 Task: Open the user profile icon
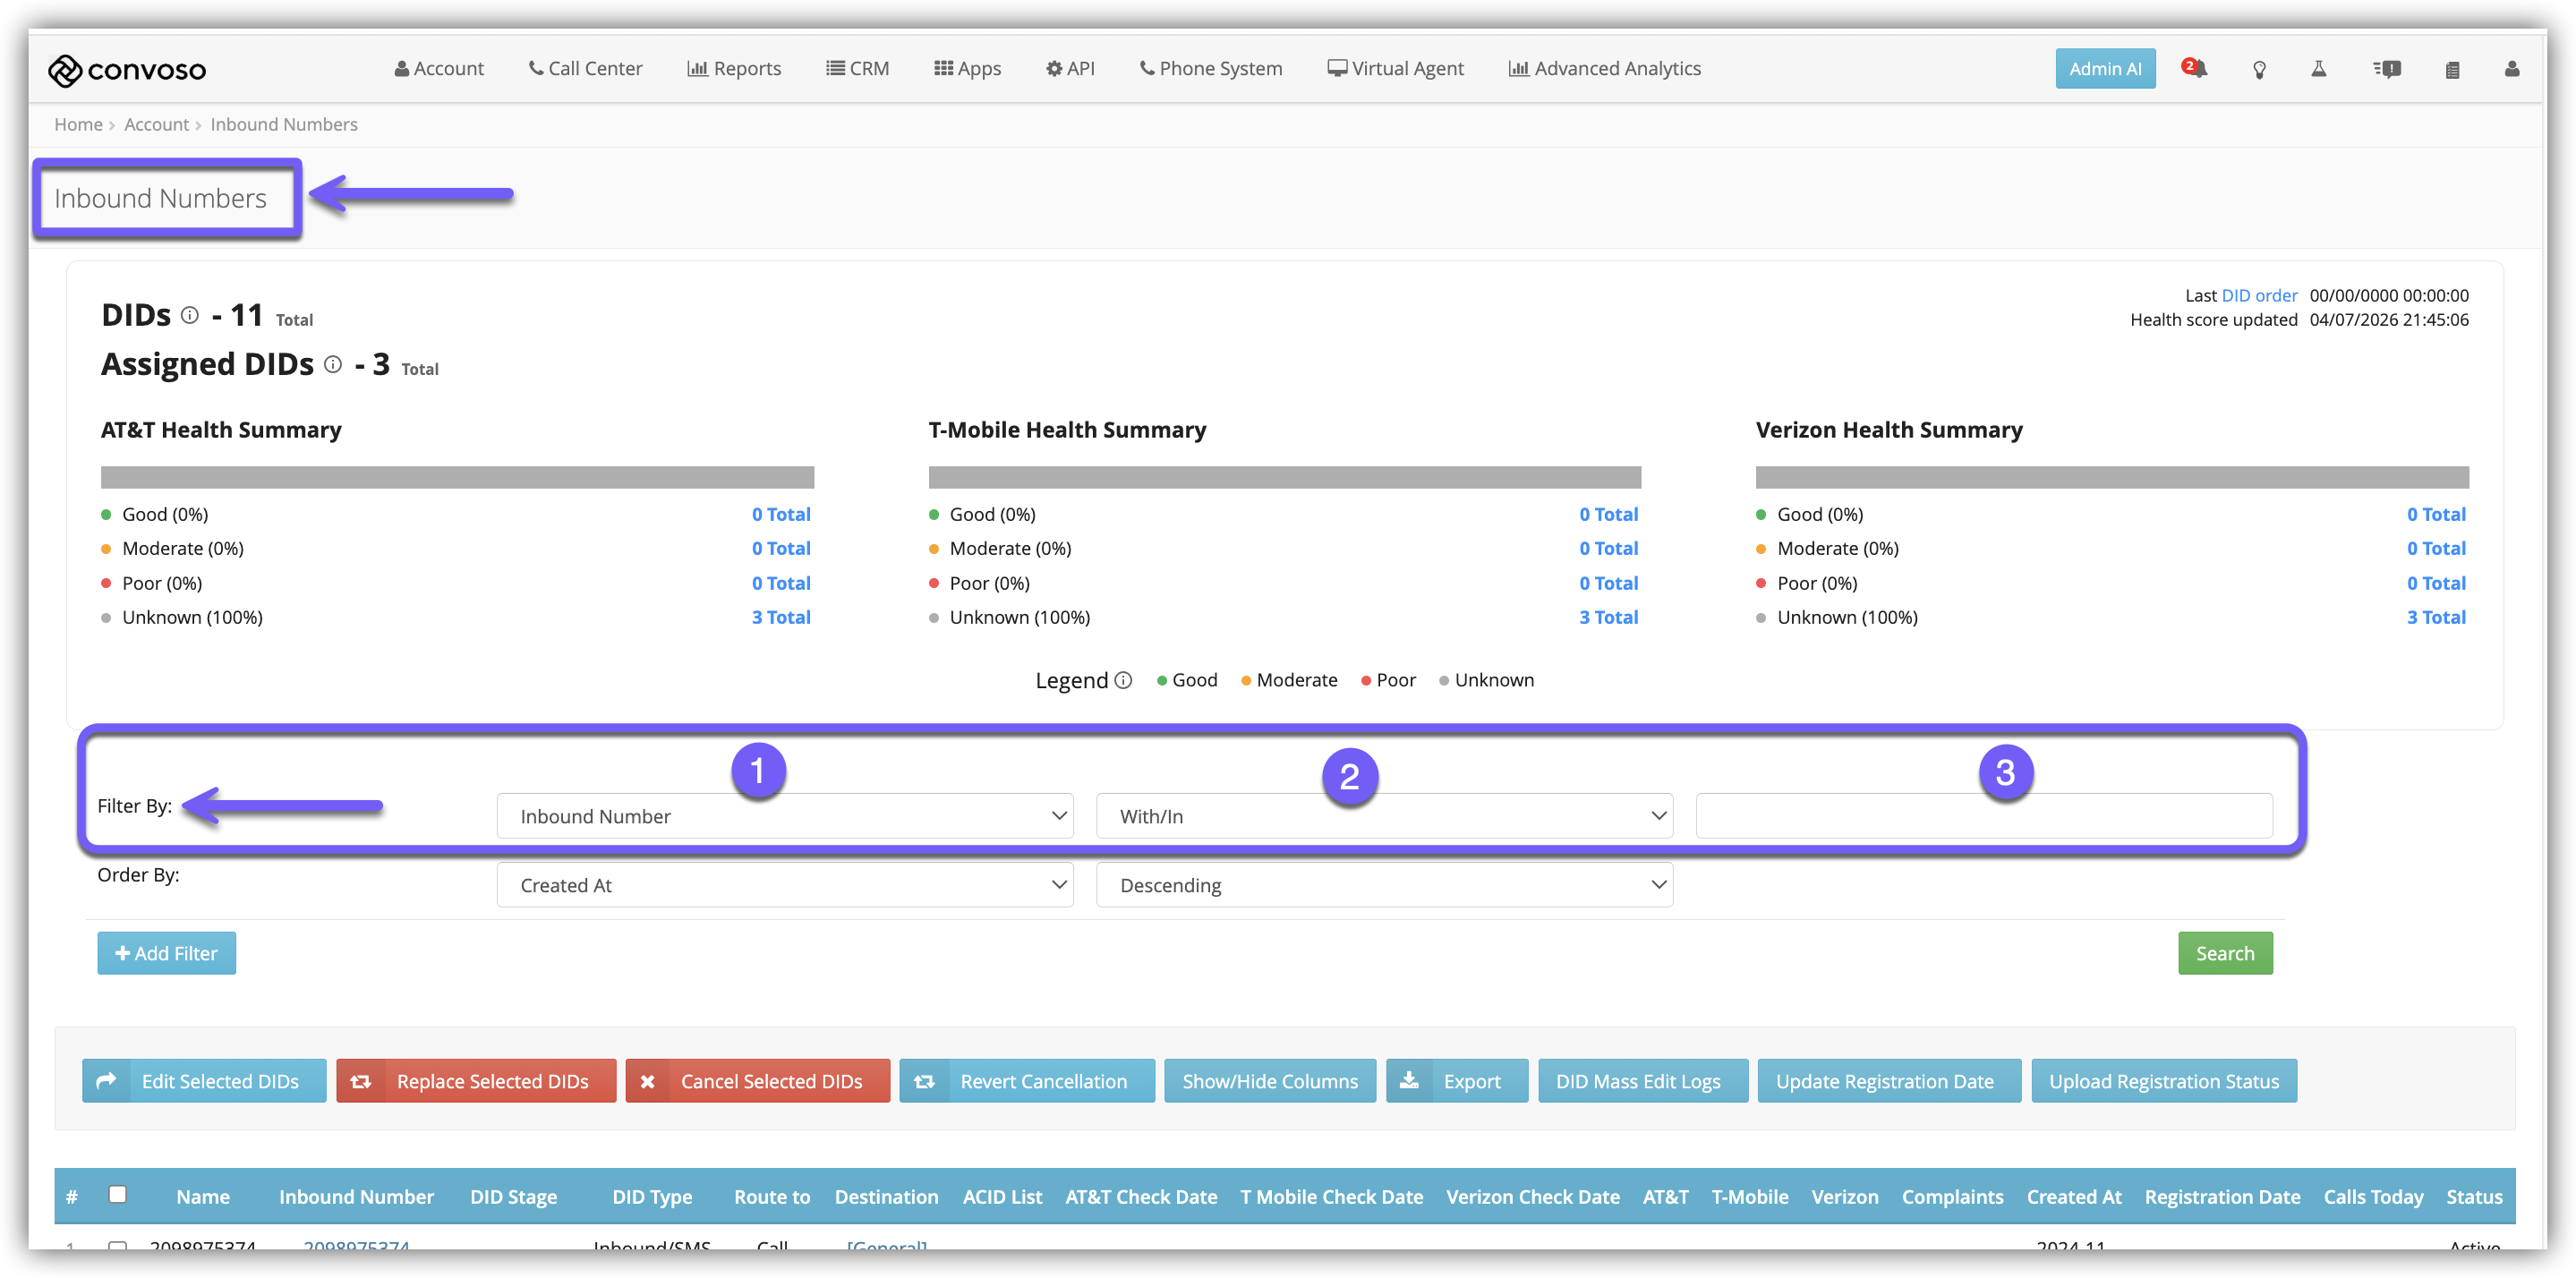[x=2512, y=68]
